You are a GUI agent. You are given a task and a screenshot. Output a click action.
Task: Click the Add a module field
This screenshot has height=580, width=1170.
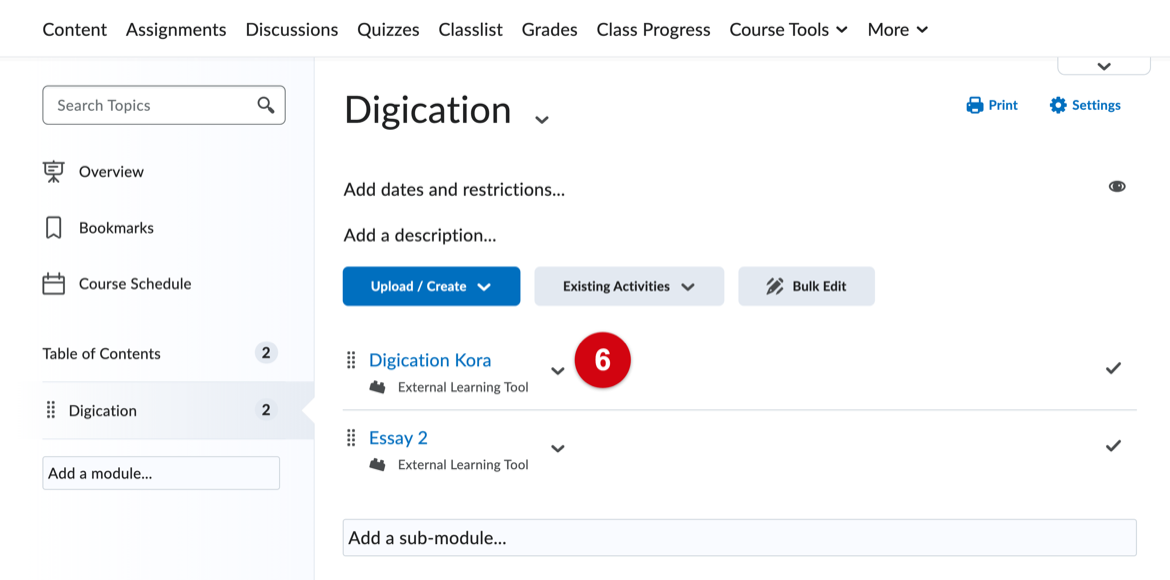[161, 473]
